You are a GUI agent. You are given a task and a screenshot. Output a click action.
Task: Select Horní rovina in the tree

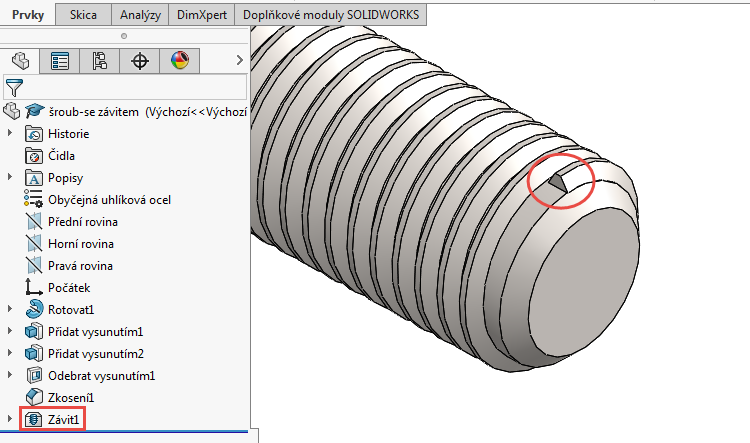pyautogui.click(x=81, y=244)
